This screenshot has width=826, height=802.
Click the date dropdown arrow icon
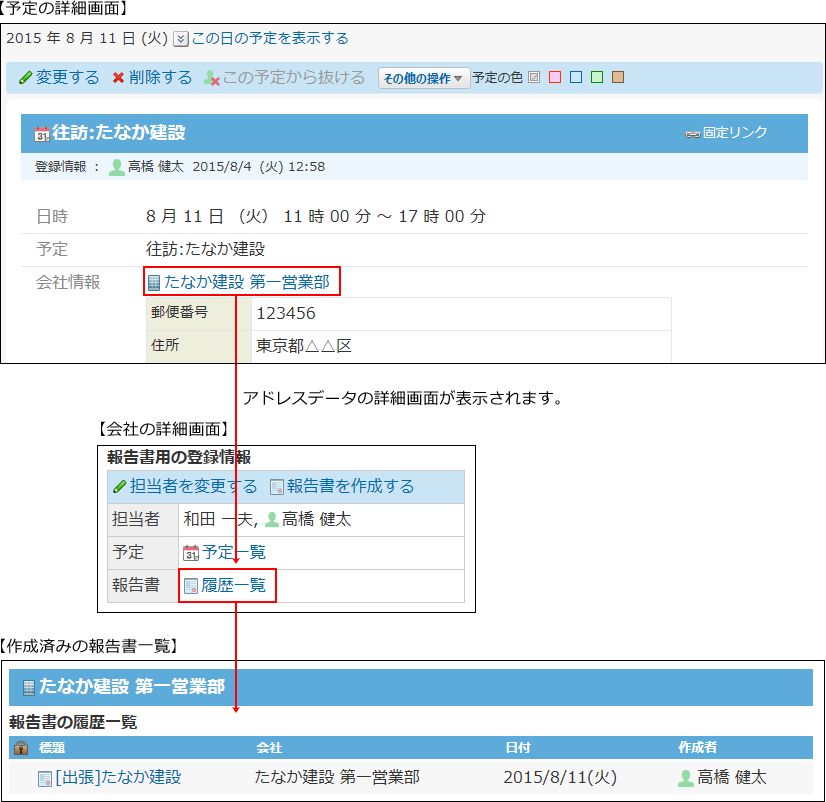181,39
